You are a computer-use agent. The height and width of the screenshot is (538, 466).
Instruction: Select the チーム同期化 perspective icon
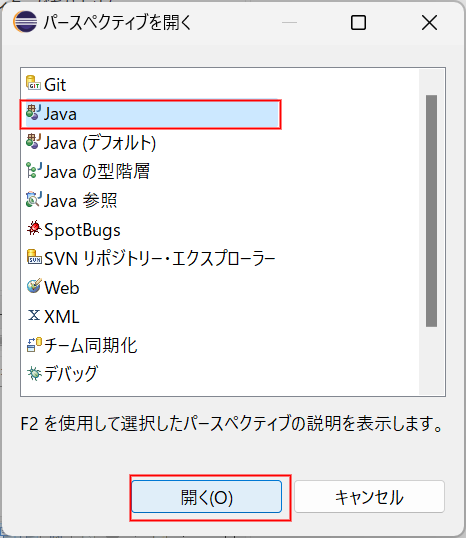pos(34,344)
